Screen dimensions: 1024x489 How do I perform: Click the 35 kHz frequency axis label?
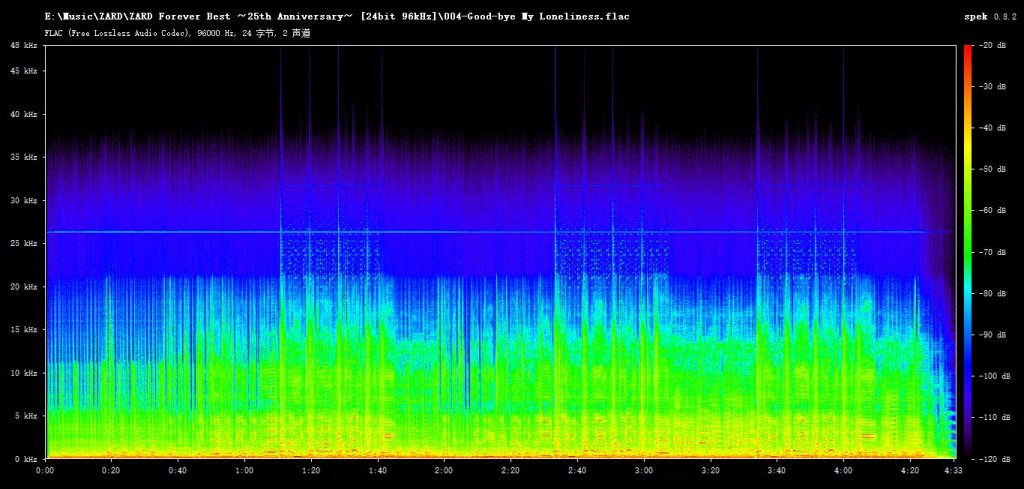(x=27, y=157)
